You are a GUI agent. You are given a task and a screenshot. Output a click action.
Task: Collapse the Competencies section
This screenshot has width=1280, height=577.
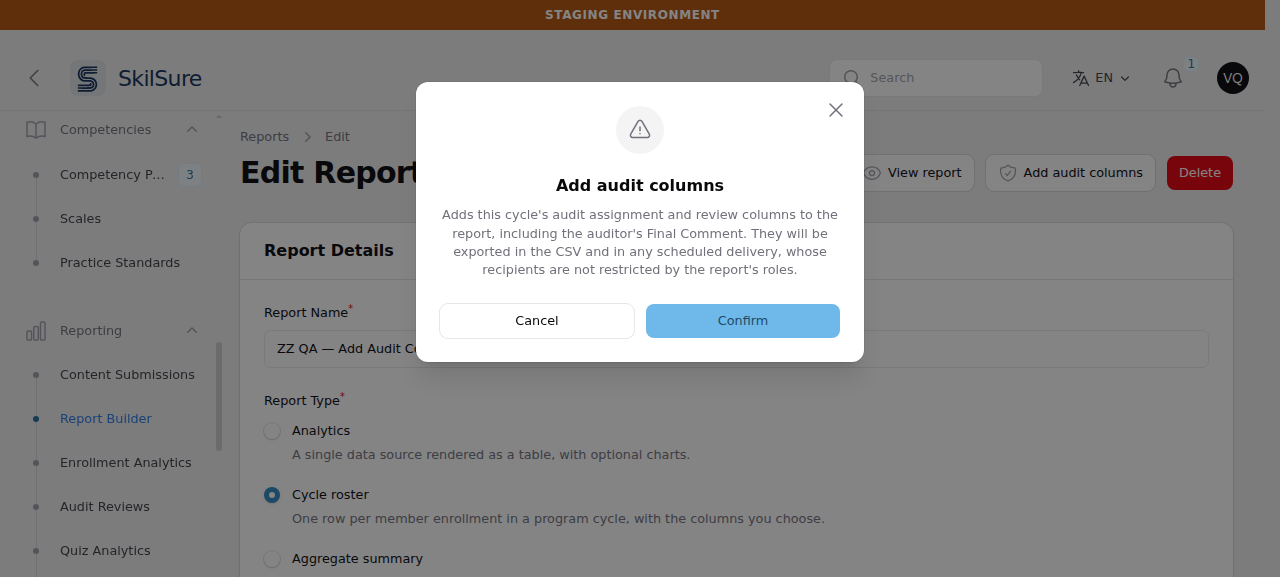coord(192,130)
